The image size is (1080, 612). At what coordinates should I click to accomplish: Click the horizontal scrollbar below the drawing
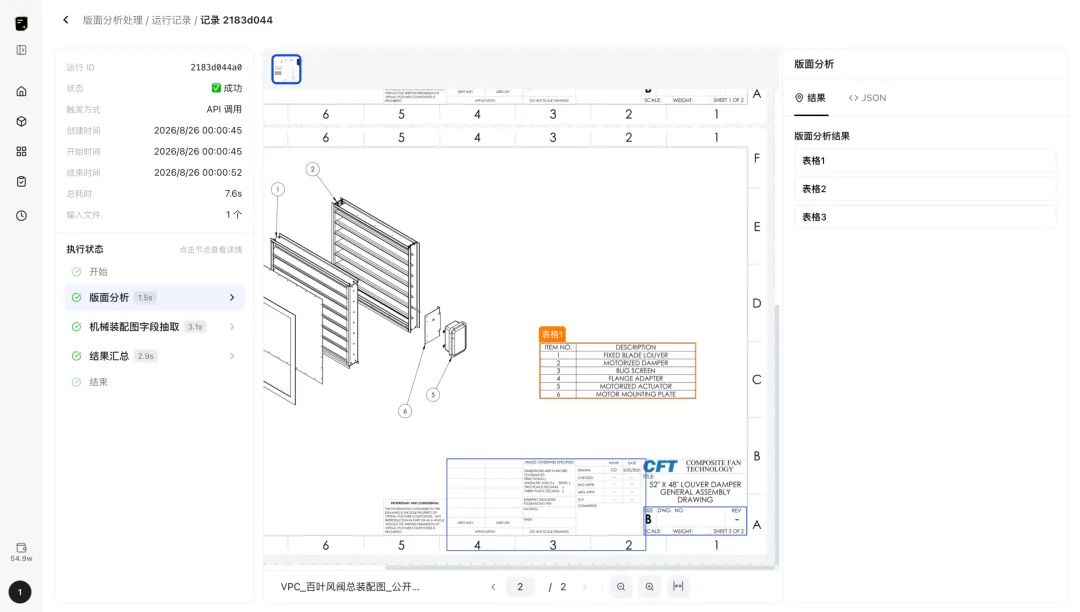[x=579, y=568]
